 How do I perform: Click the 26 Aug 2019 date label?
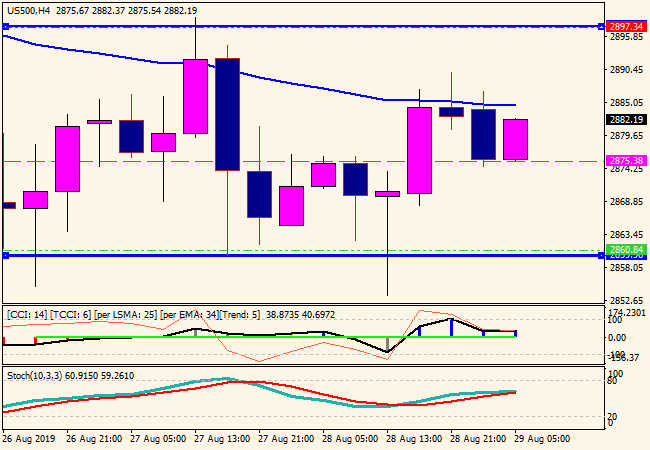click(30, 438)
